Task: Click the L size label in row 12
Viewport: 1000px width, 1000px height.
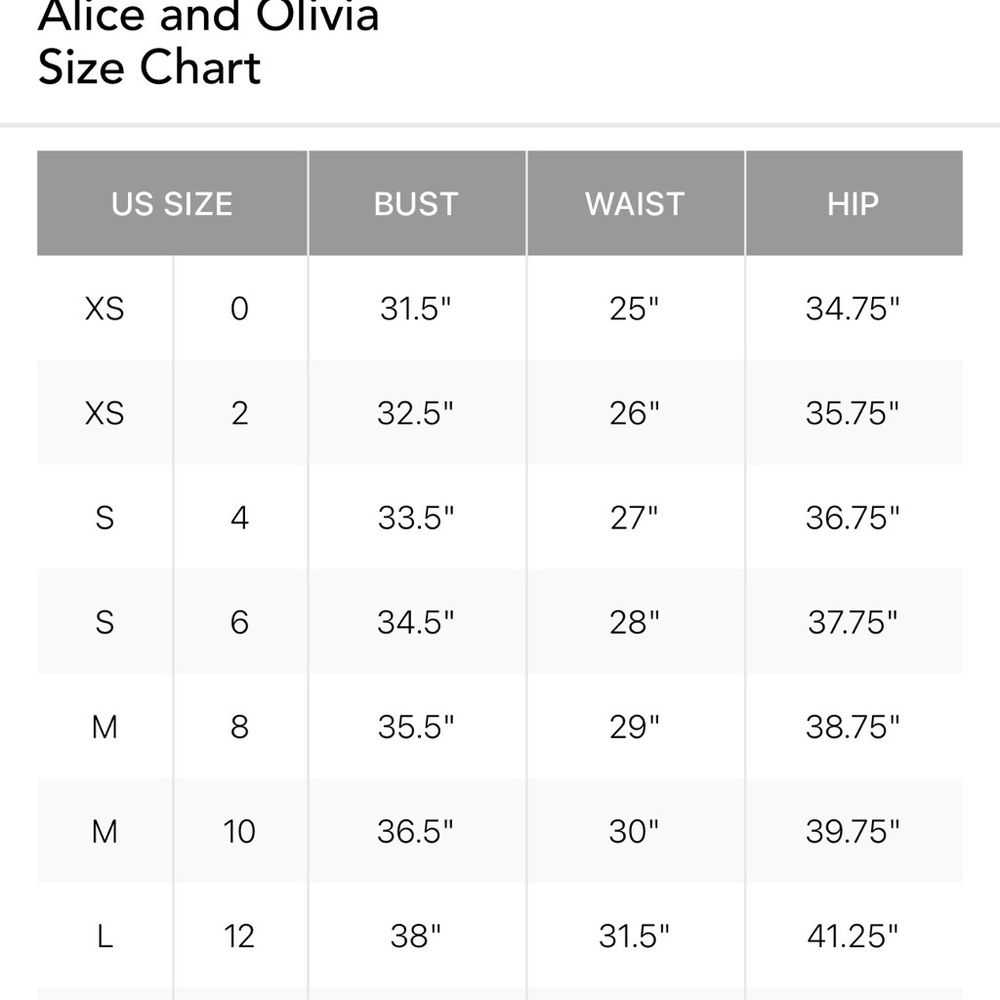Action: pyautogui.click(x=105, y=936)
